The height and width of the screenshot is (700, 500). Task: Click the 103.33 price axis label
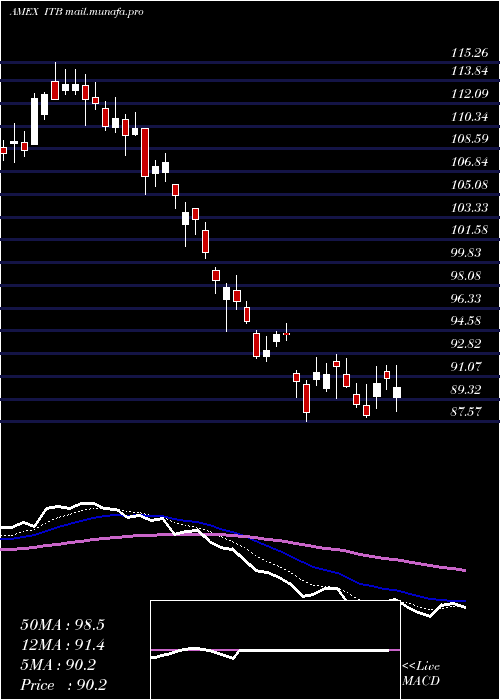click(469, 208)
